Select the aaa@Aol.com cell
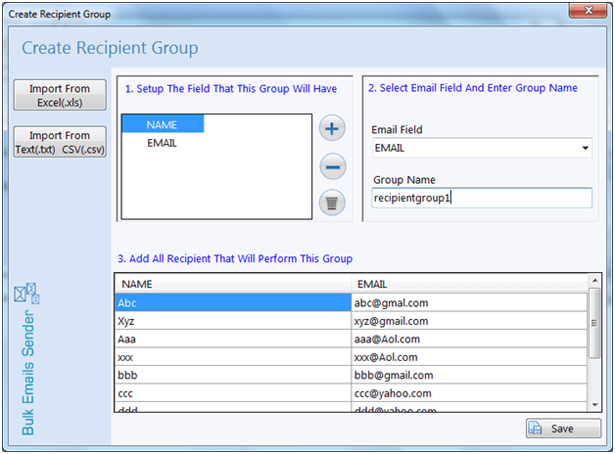 [x=469, y=339]
